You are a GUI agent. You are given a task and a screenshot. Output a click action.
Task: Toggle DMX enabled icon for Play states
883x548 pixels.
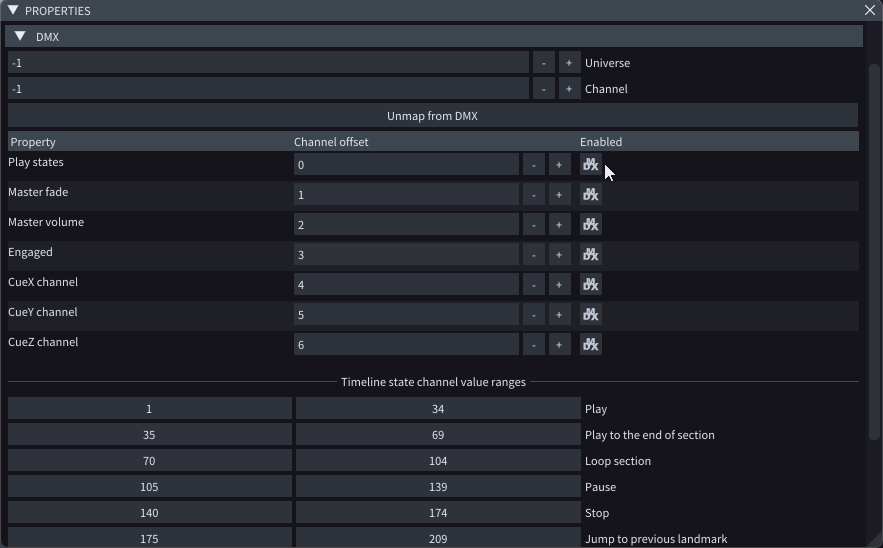point(590,165)
